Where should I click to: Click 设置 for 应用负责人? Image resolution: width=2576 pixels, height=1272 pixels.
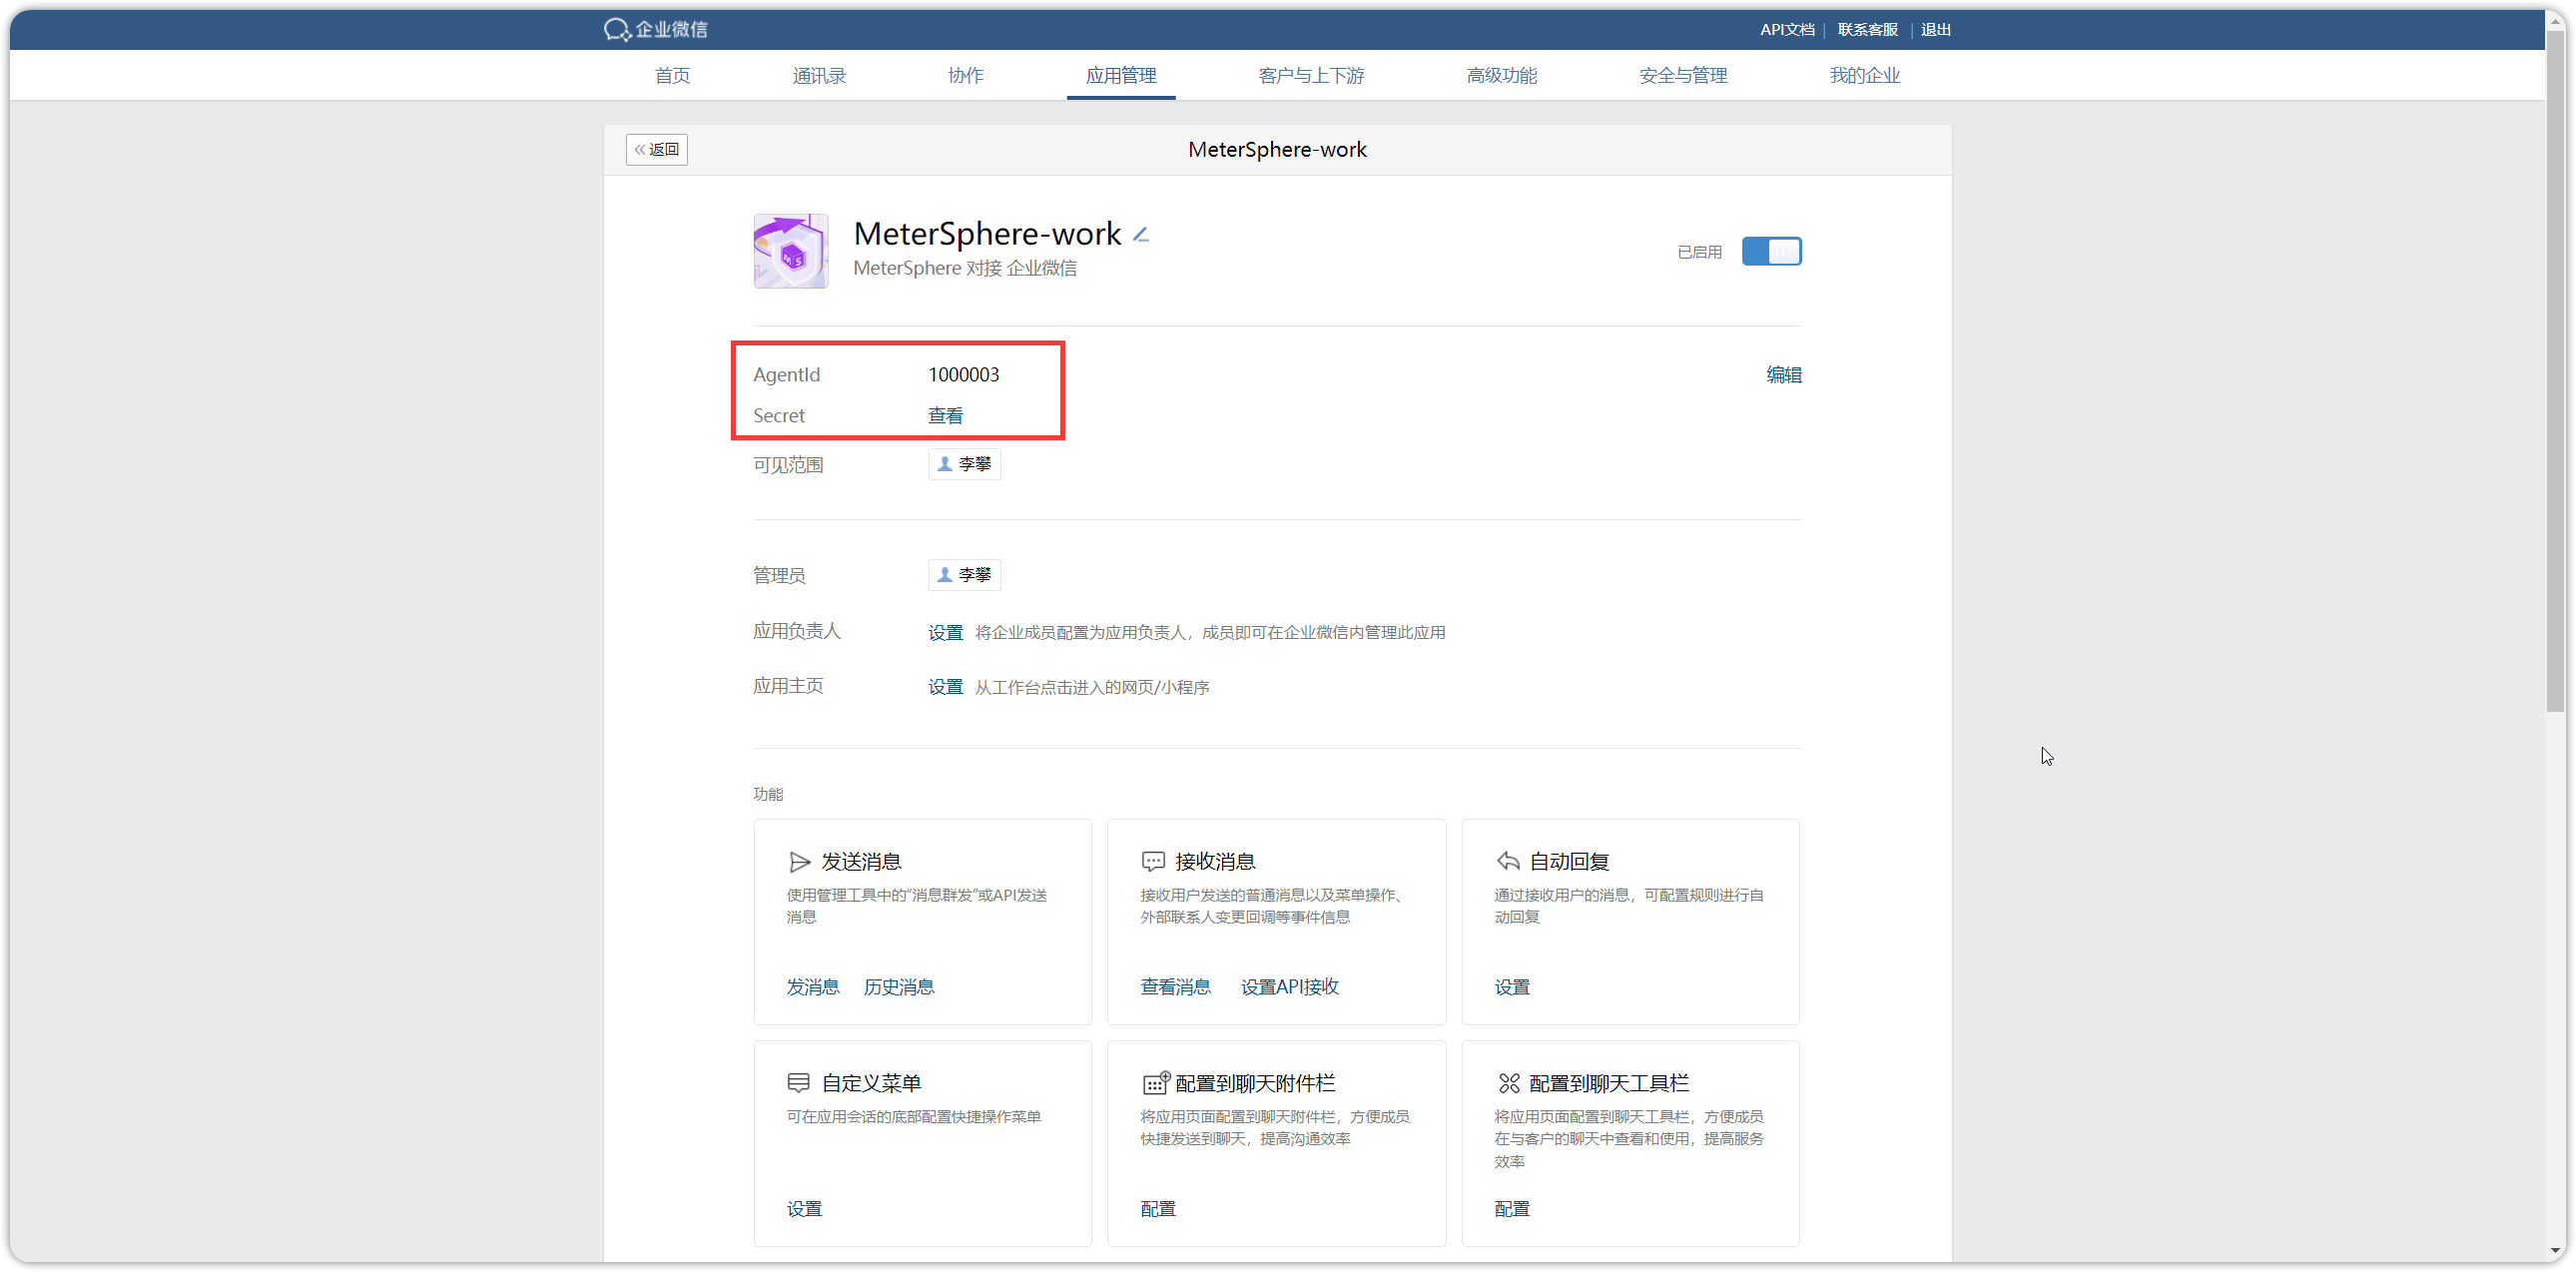pyautogui.click(x=946, y=633)
